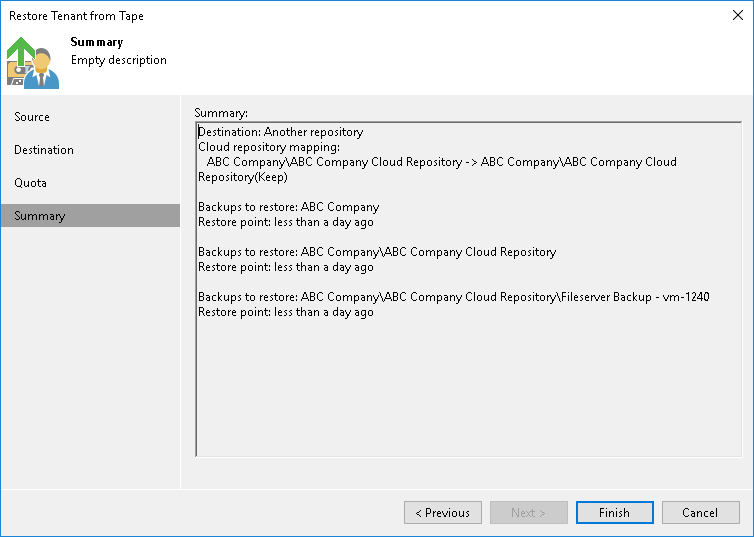Image resolution: width=754 pixels, height=537 pixels.
Task: Click the 'Repository(Keep)' text
Action: point(243,177)
